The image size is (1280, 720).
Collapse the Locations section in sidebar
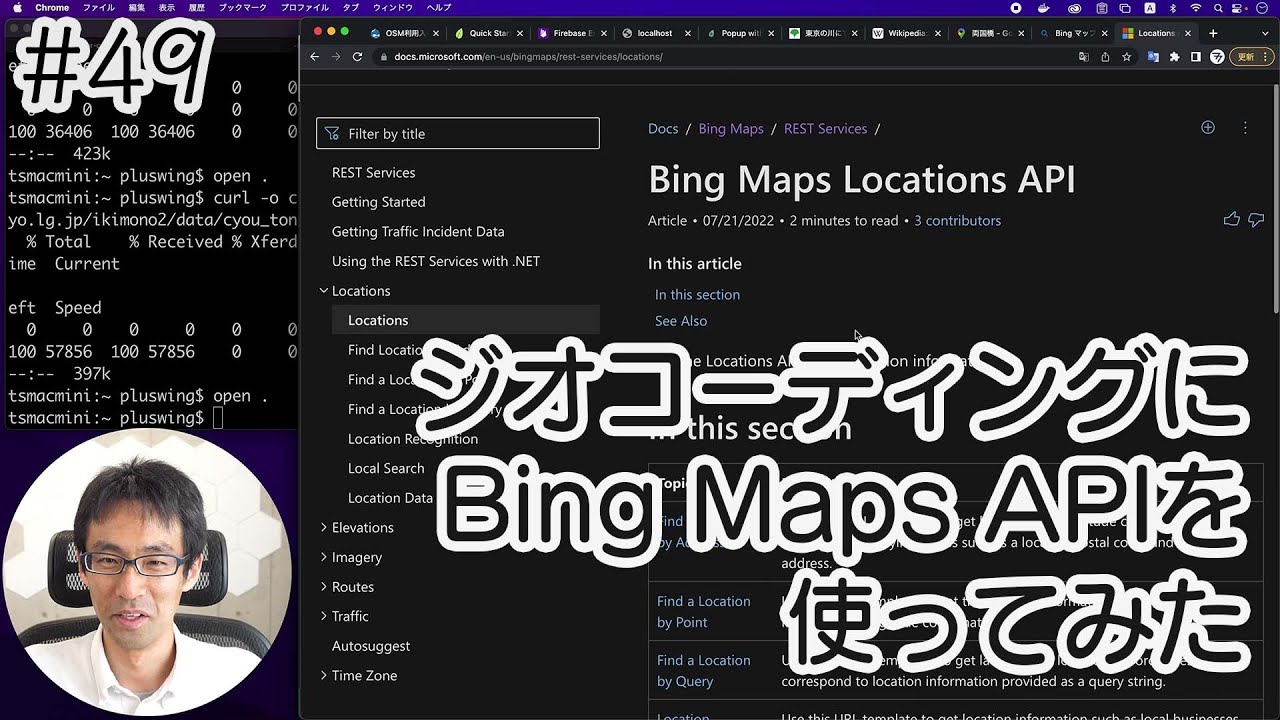[x=323, y=291]
